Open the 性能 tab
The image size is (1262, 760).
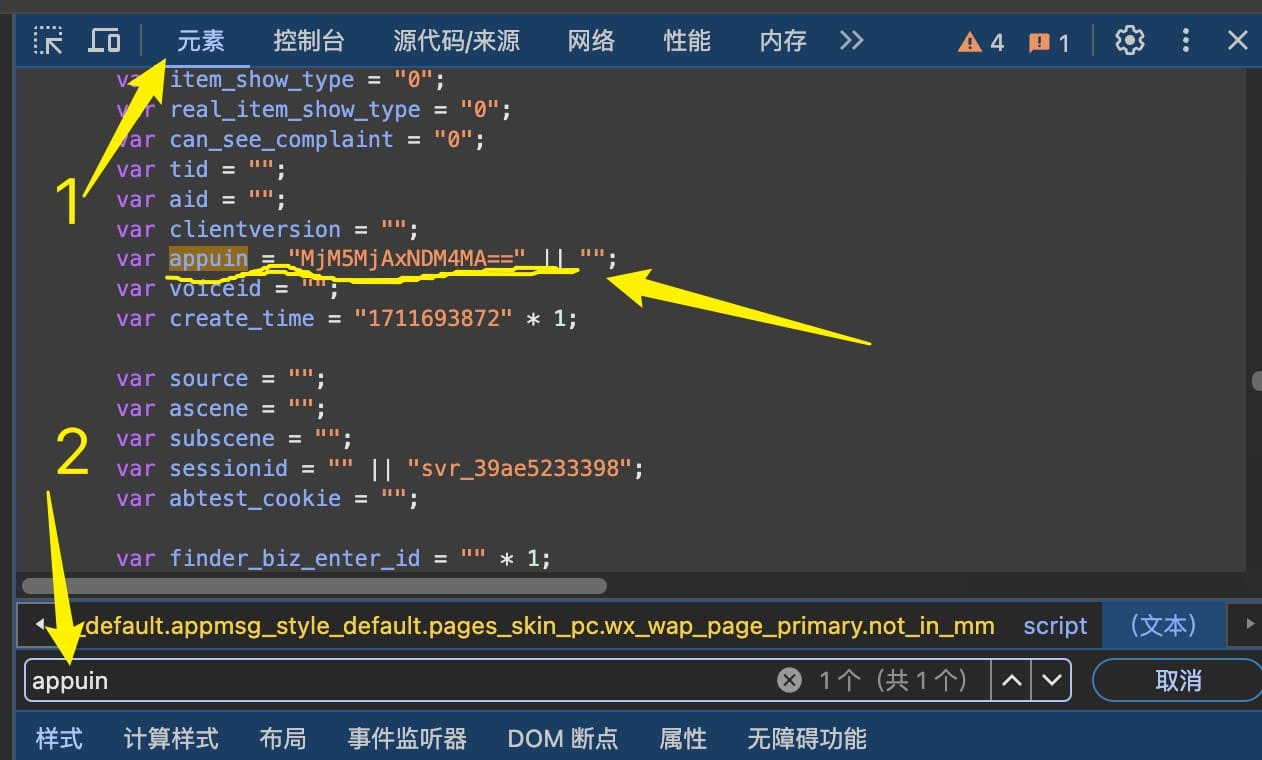pos(687,41)
